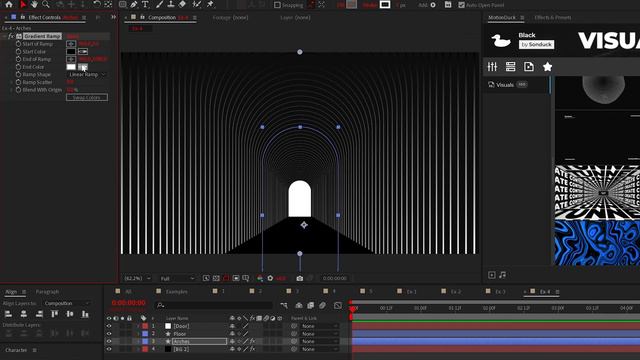Select the Rotation tool in toolbar
The width and height of the screenshot is (640, 360).
97,4
